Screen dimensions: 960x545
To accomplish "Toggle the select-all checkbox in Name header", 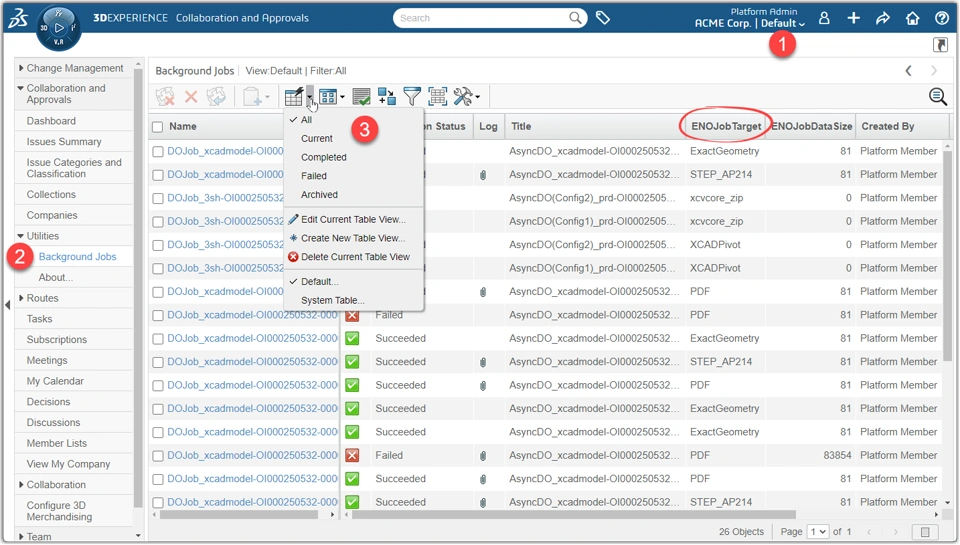I will pyautogui.click(x=157, y=127).
